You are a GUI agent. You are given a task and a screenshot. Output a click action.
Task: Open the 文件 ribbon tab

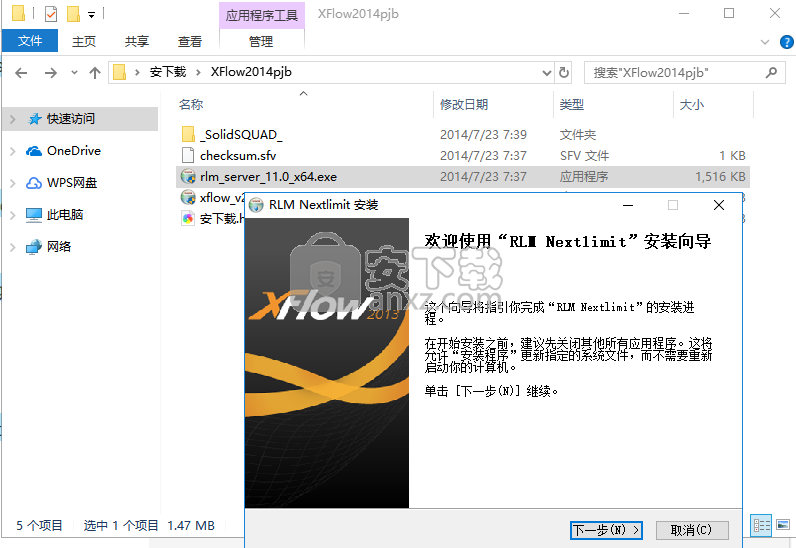tap(29, 41)
